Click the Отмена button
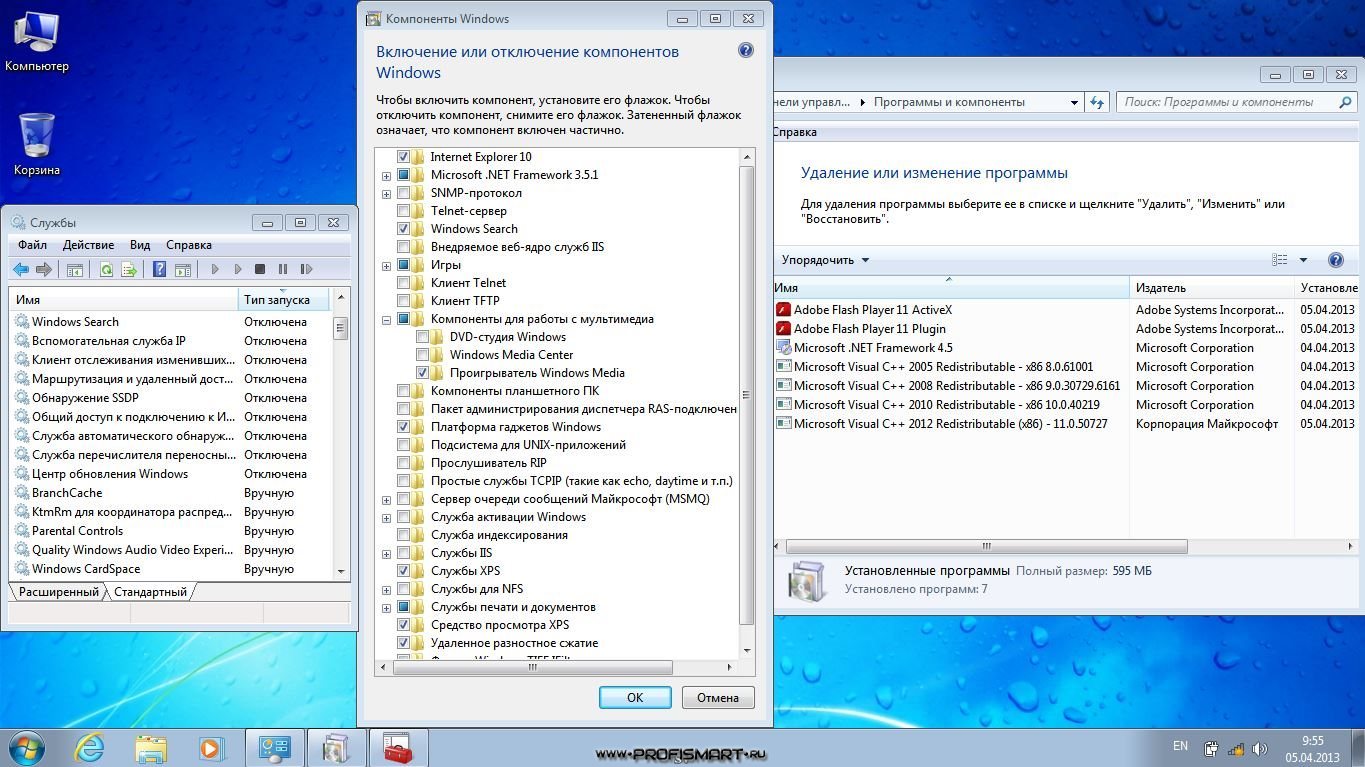This screenshot has height=767, width=1365. click(x=718, y=698)
